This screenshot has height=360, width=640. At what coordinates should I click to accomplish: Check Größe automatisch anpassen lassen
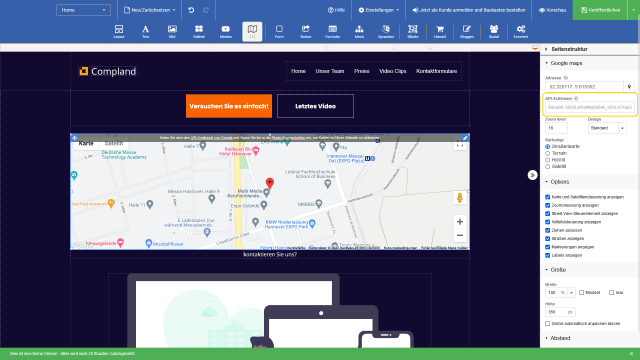coord(548,323)
